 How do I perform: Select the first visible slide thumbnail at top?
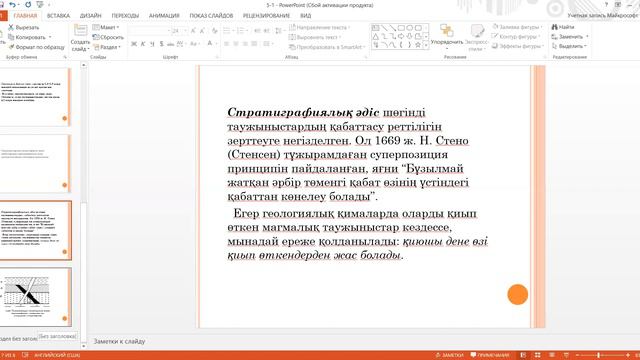click(35, 97)
